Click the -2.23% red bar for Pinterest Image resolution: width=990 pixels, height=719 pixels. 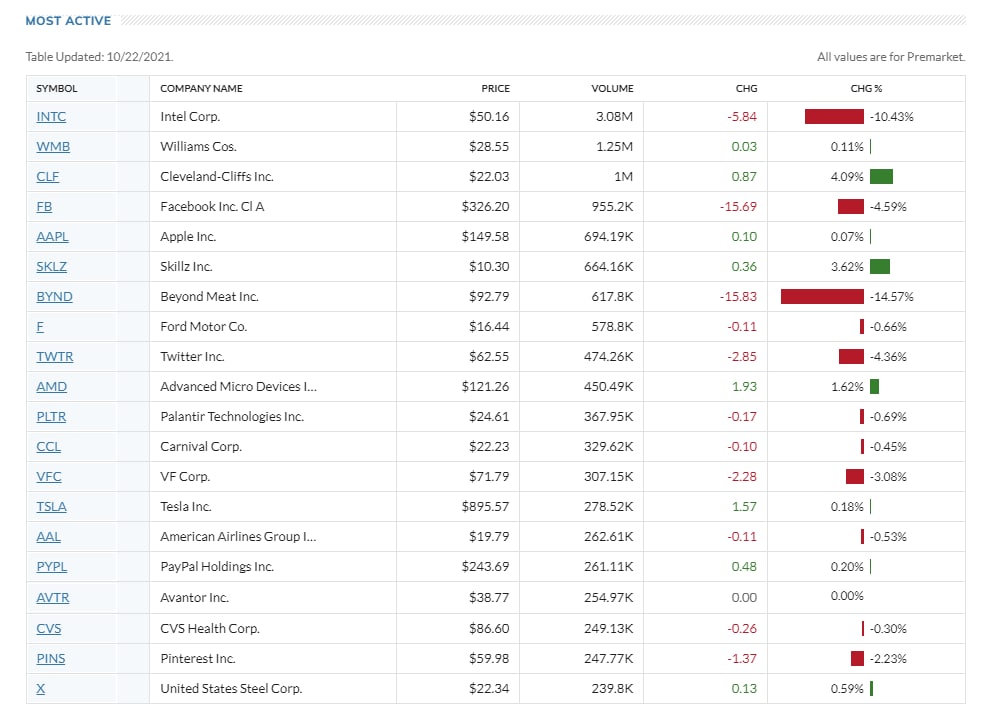point(857,658)
